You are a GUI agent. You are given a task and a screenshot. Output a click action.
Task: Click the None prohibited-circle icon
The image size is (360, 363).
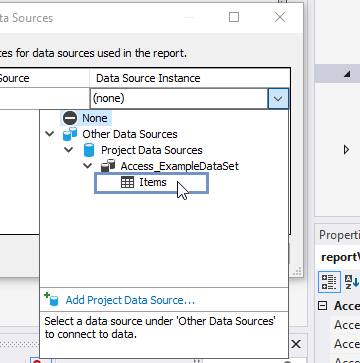point(70,118)
